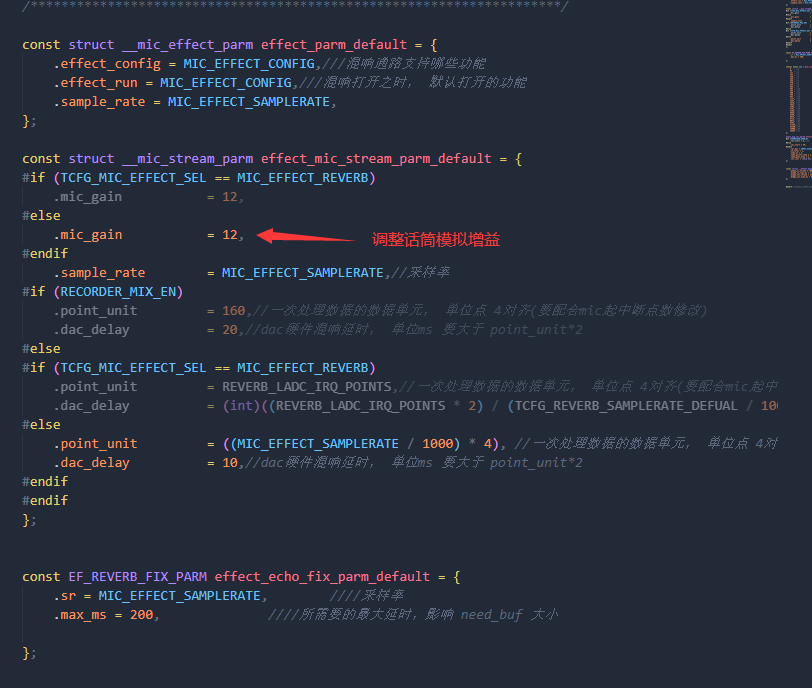Viewport: 812px width, 688px height.
Task: Click the dac_delay value 10
Action: pos(229,463)
